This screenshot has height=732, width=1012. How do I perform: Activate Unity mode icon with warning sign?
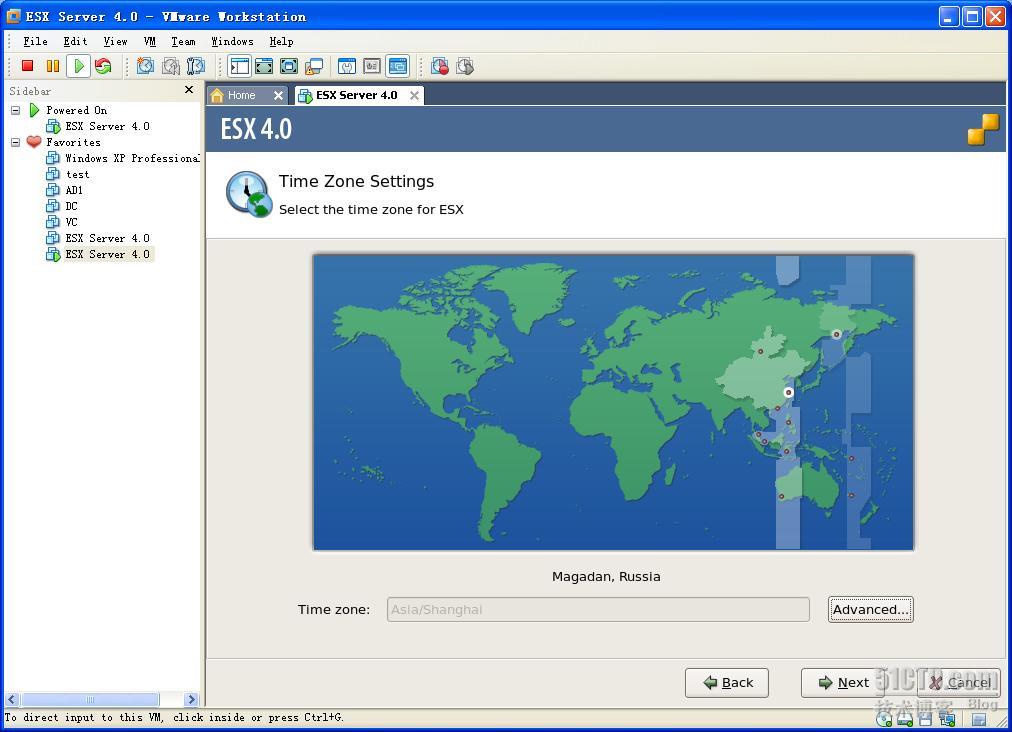coord(314,66)
